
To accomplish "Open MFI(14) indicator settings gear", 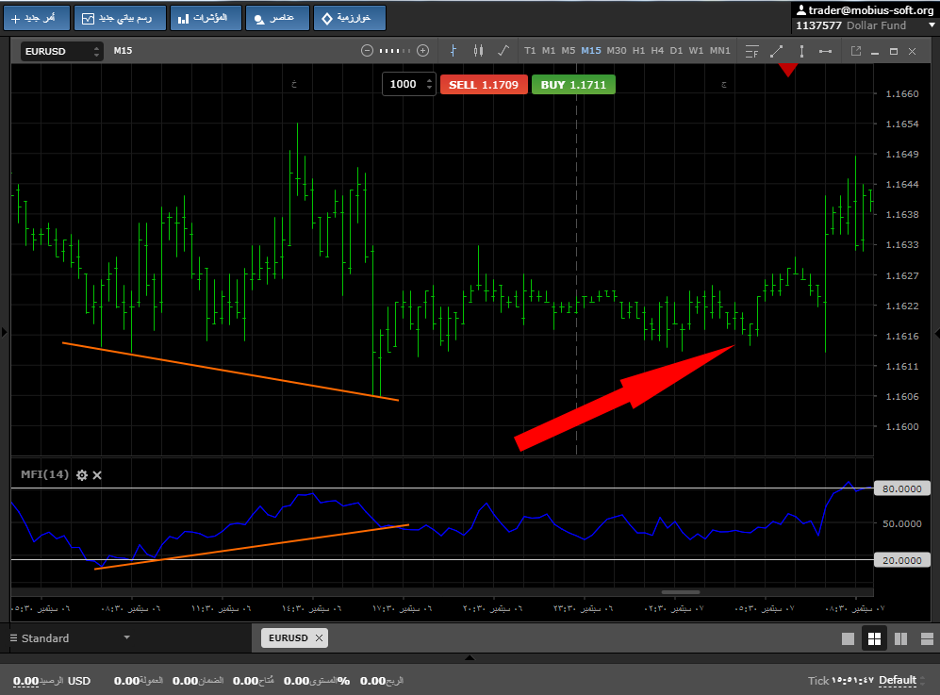I will coord(82,475).
